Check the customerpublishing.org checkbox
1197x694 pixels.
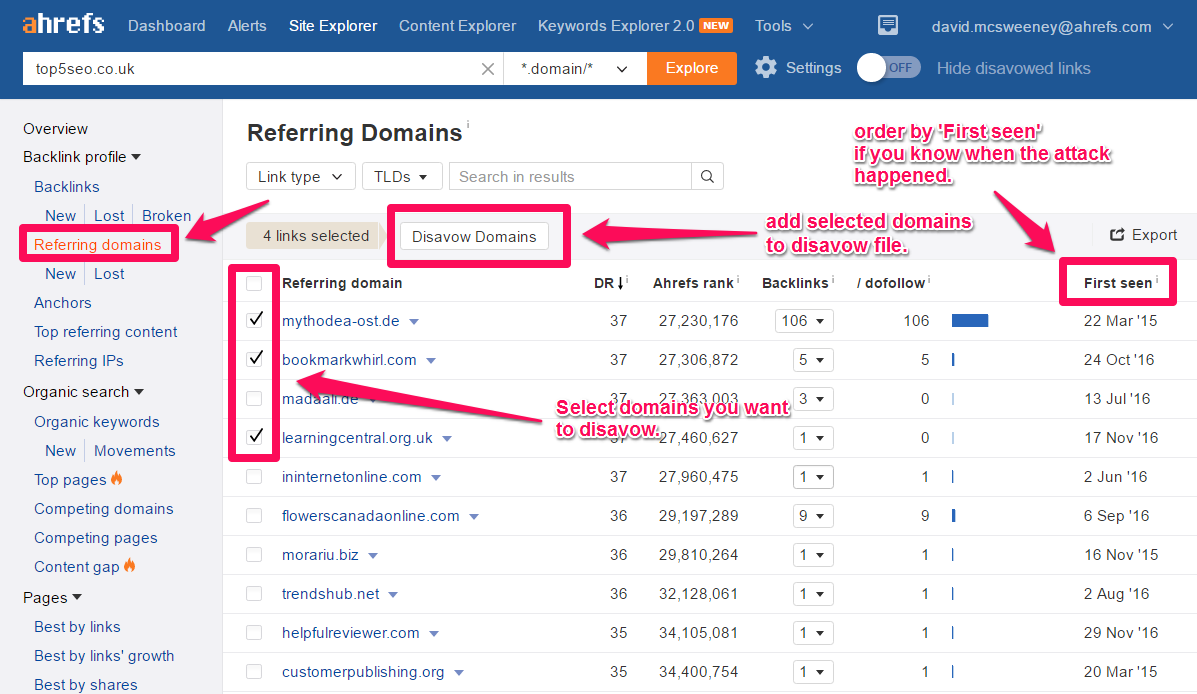tap(254, 671)
